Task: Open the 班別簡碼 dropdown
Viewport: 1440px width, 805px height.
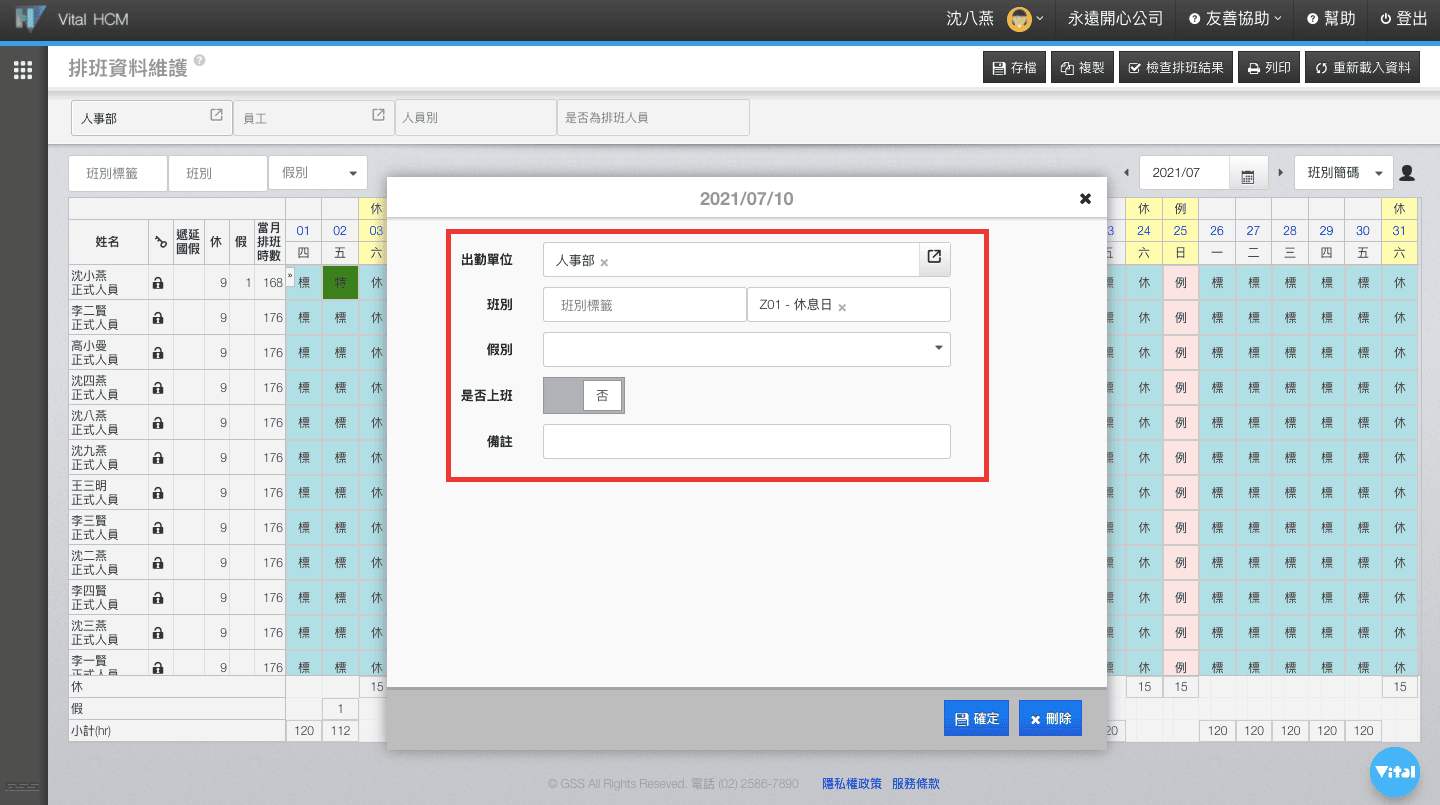Action: point(1343,173)
